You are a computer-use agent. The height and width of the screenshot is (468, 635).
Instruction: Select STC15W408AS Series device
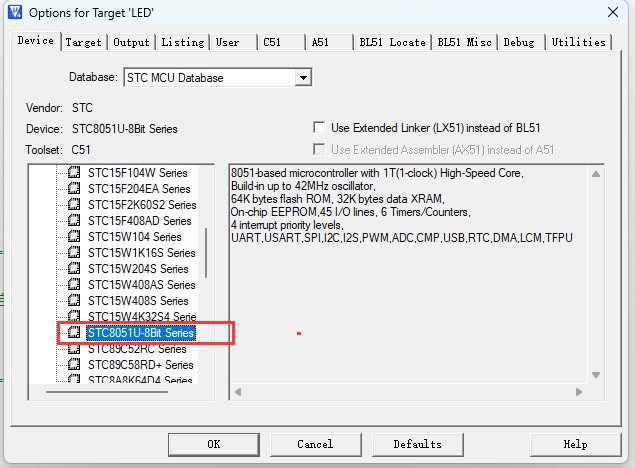coord(141,285)
